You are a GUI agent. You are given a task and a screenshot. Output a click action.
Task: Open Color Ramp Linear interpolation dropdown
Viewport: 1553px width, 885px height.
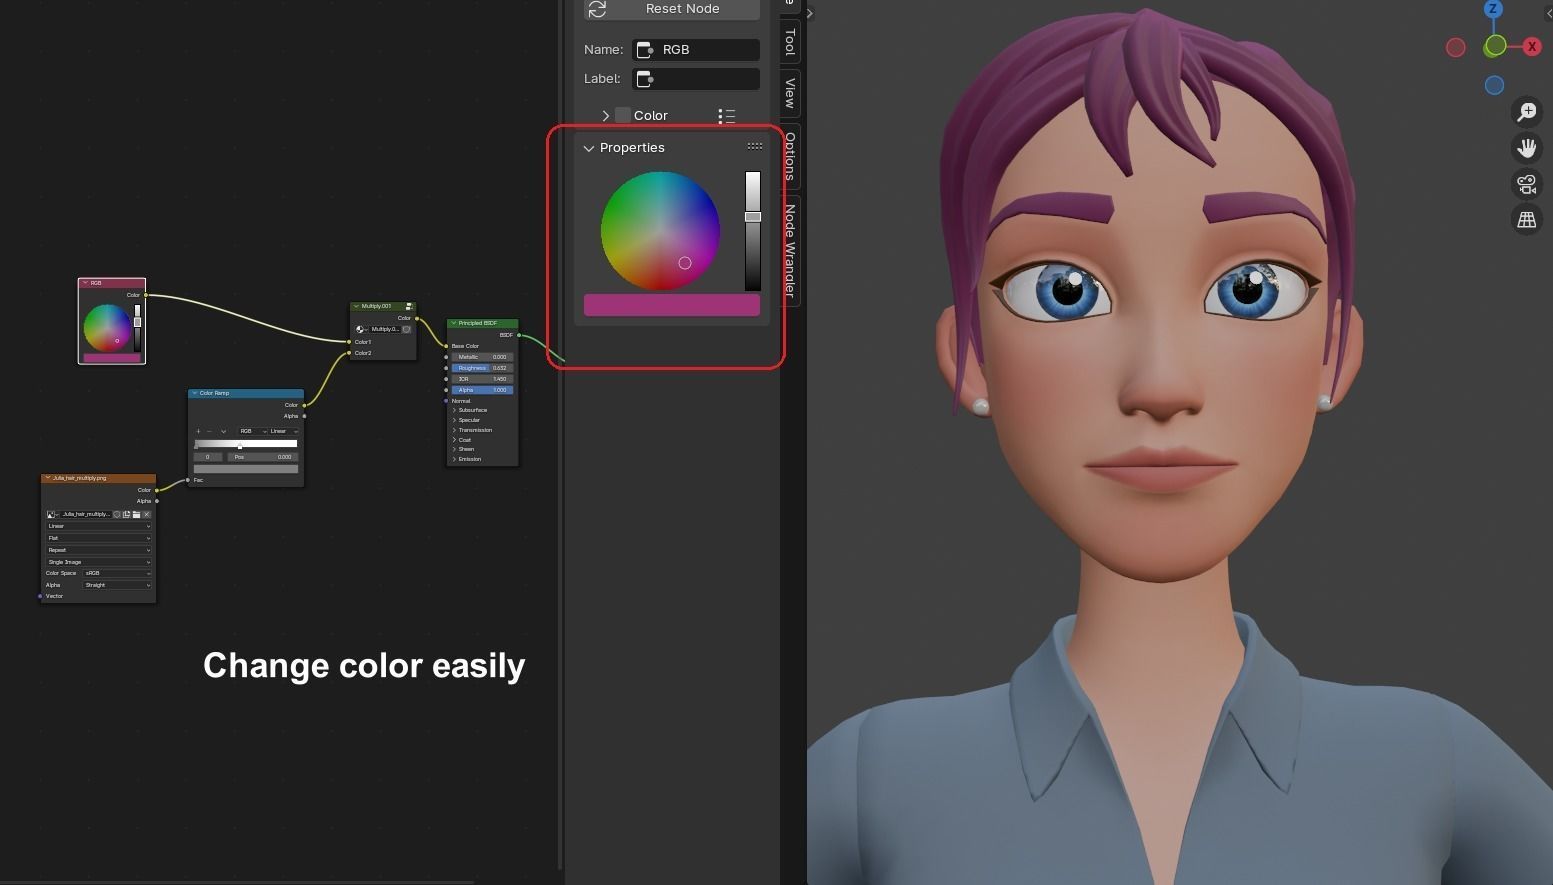point(283,431)
